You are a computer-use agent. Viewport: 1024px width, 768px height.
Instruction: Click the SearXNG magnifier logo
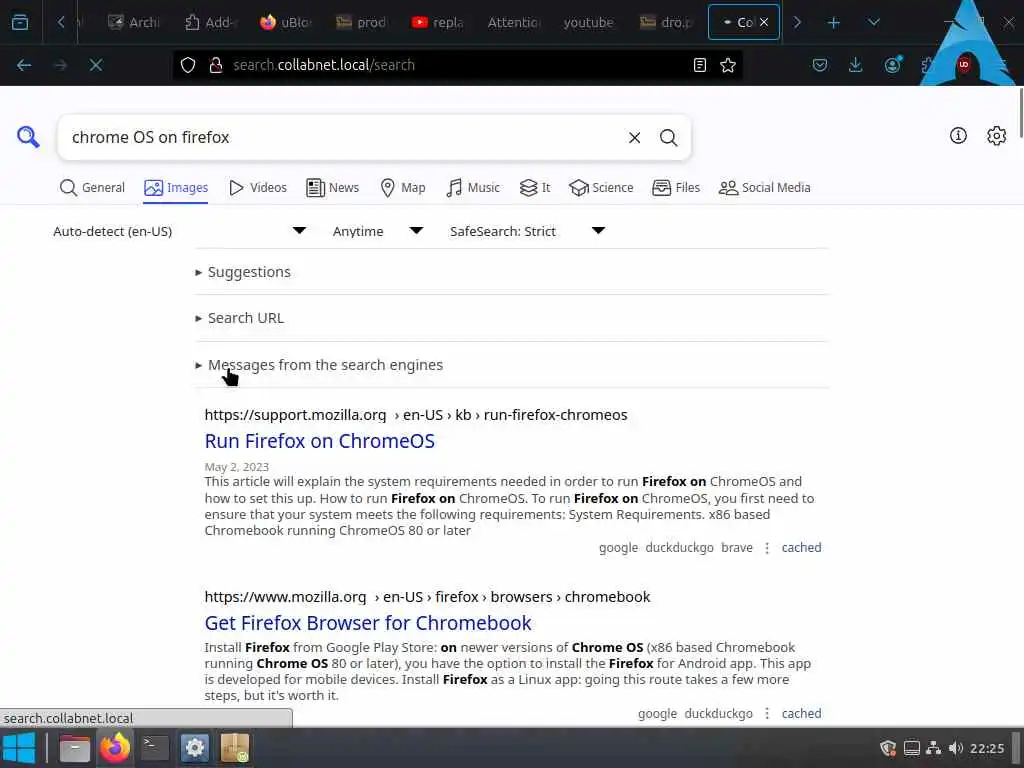tap(28, 137)
